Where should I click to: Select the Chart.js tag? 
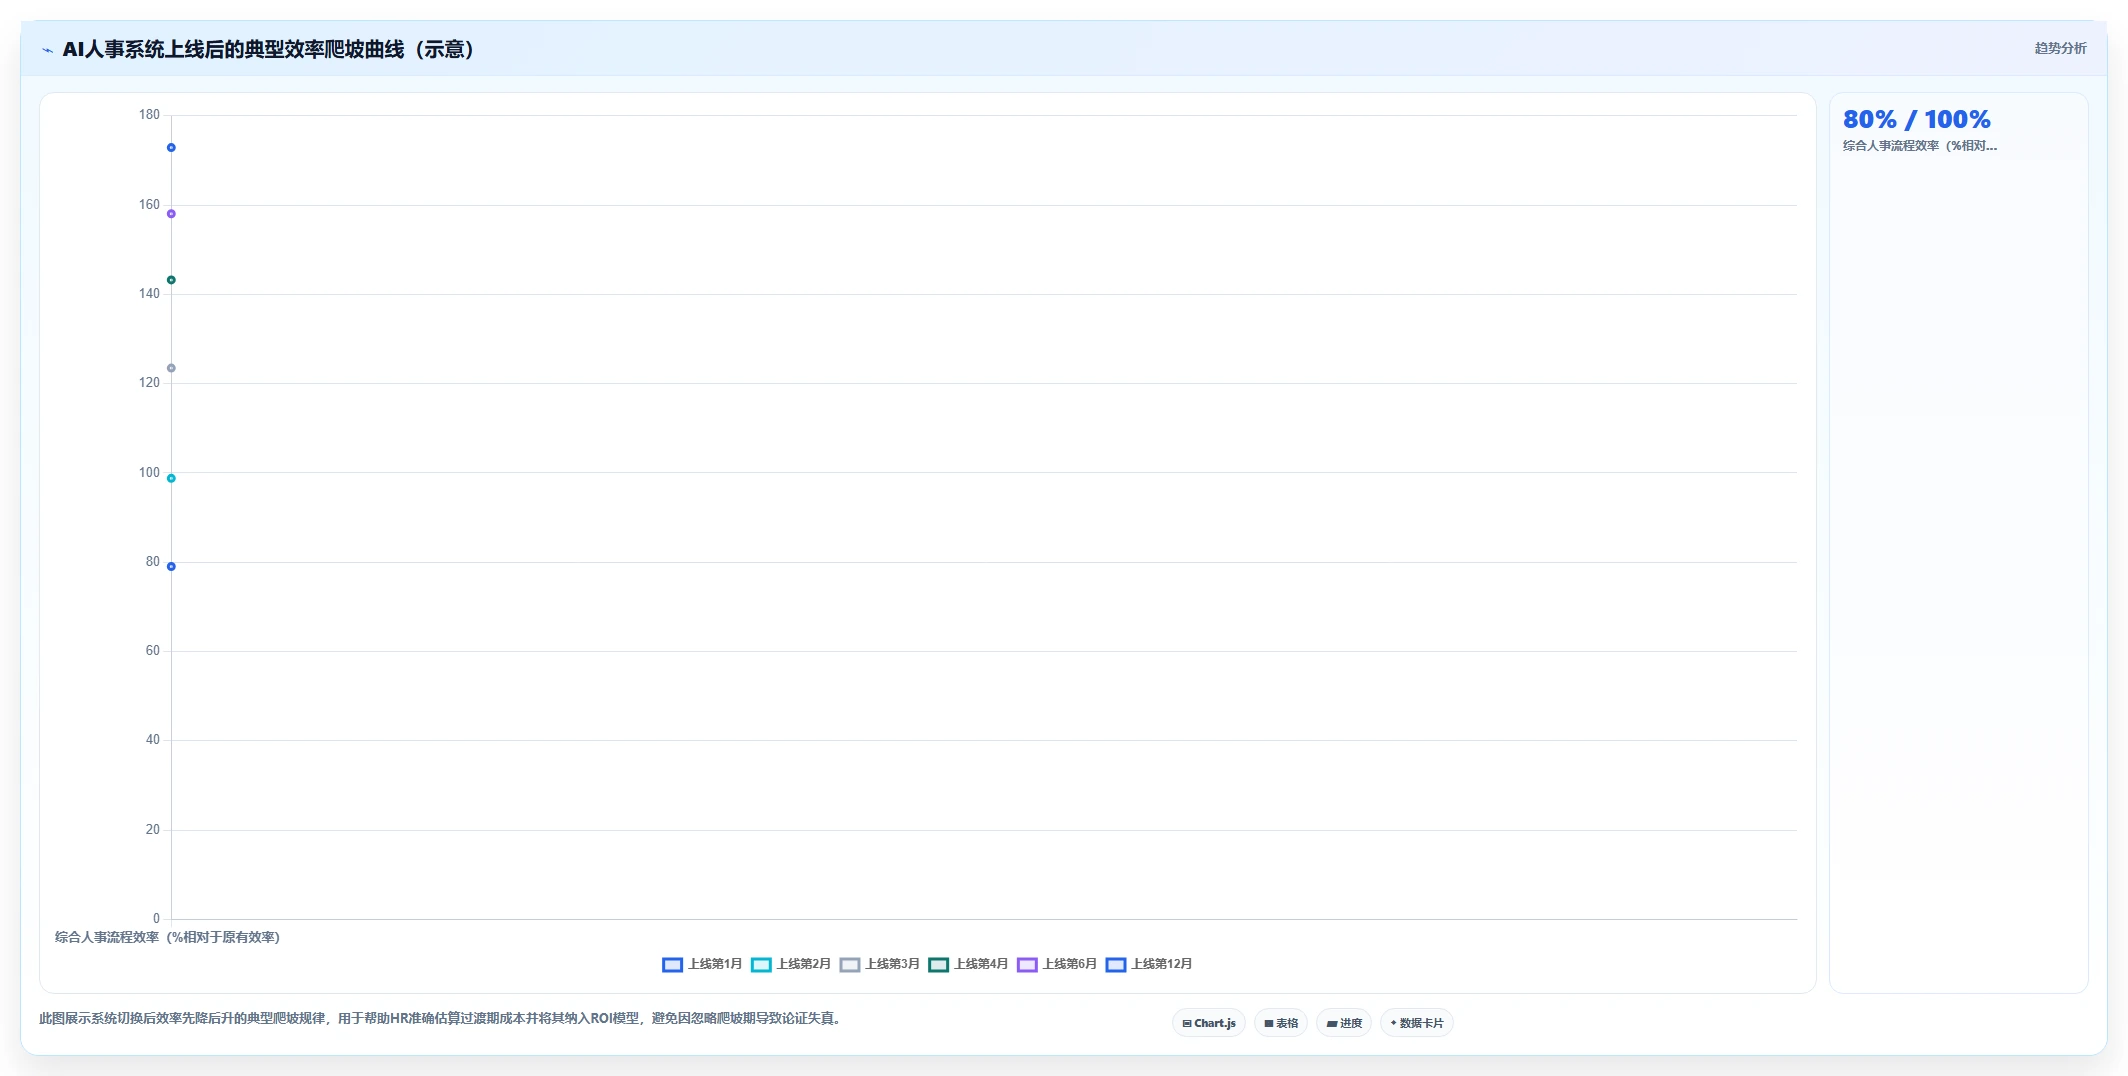[x=1208, y=1023]
